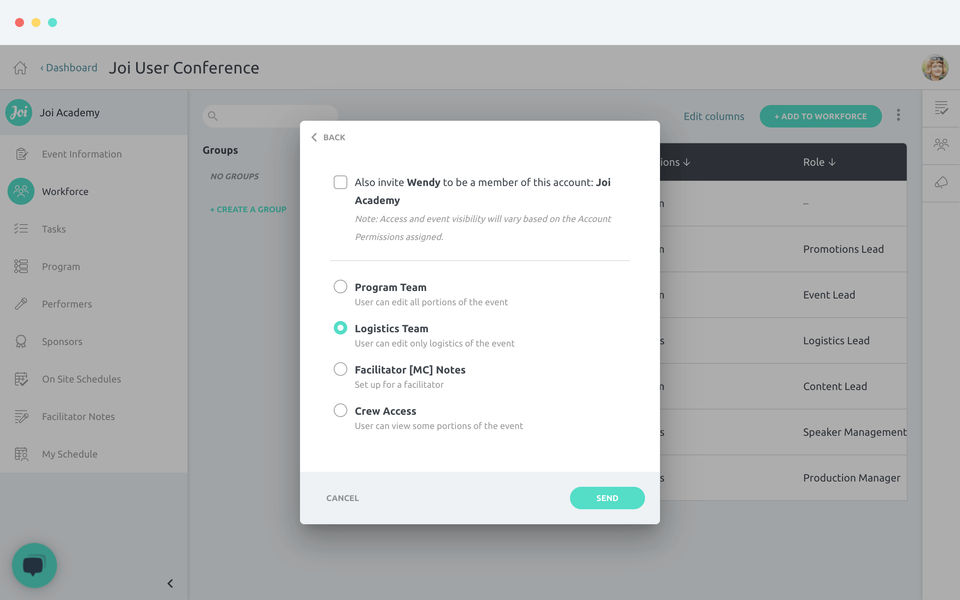This screenshot has width=960, height=600.
Task: Open the checklist icon in right panel
Action: point(941,108)
